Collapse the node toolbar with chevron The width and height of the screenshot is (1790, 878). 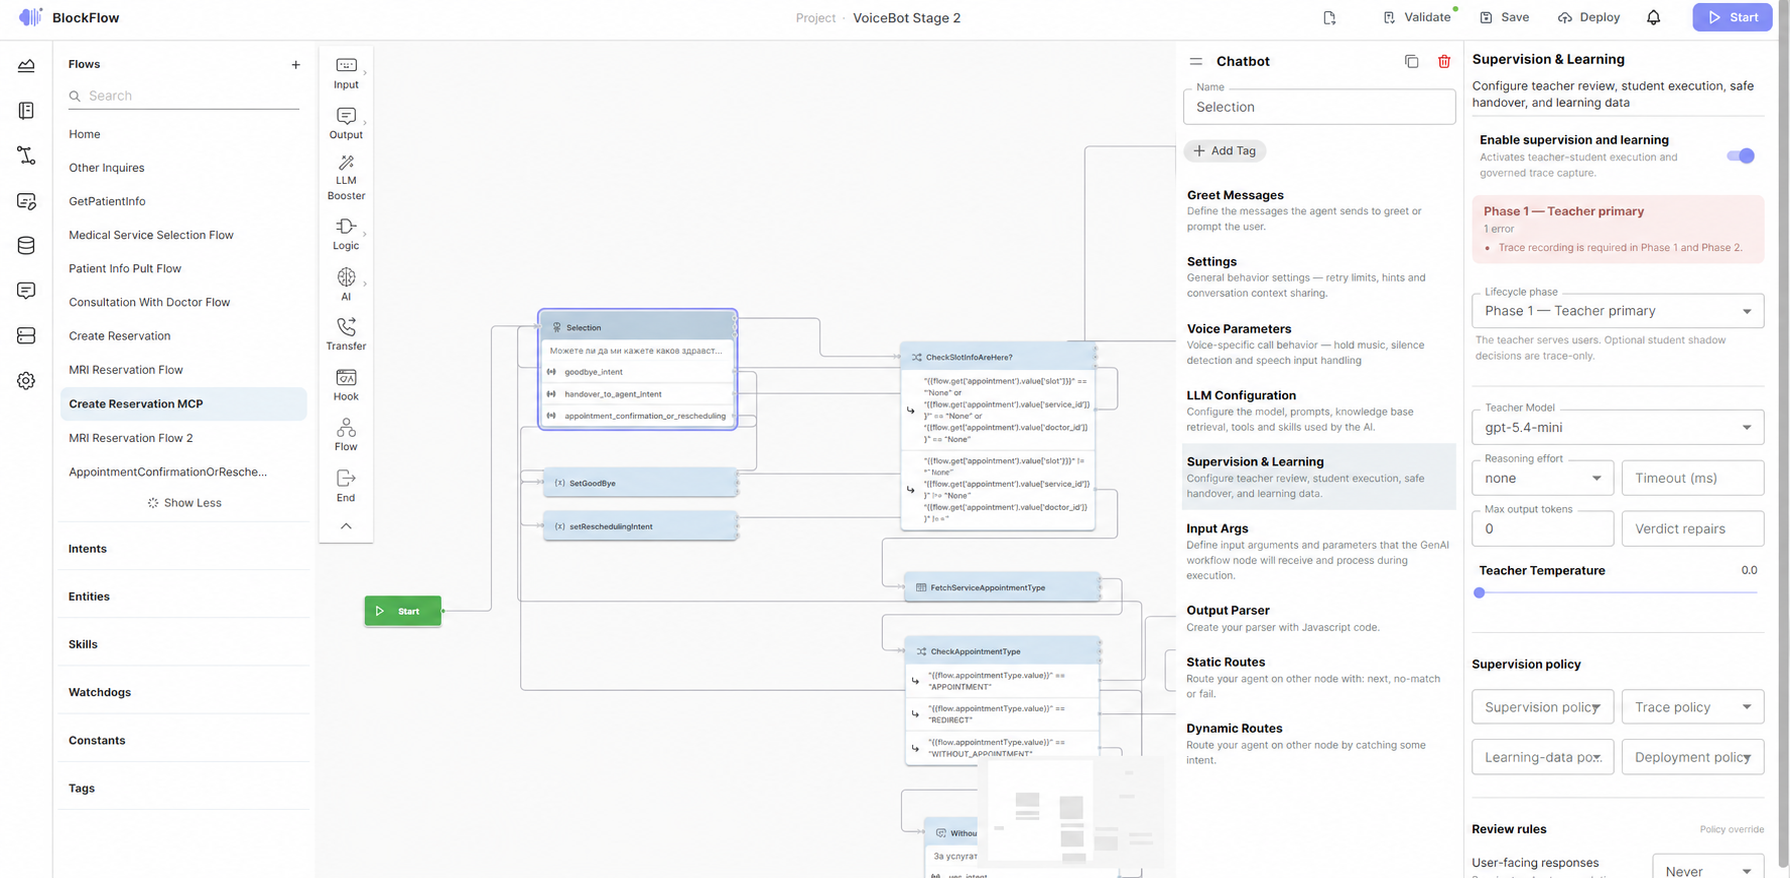coord(346,526)
